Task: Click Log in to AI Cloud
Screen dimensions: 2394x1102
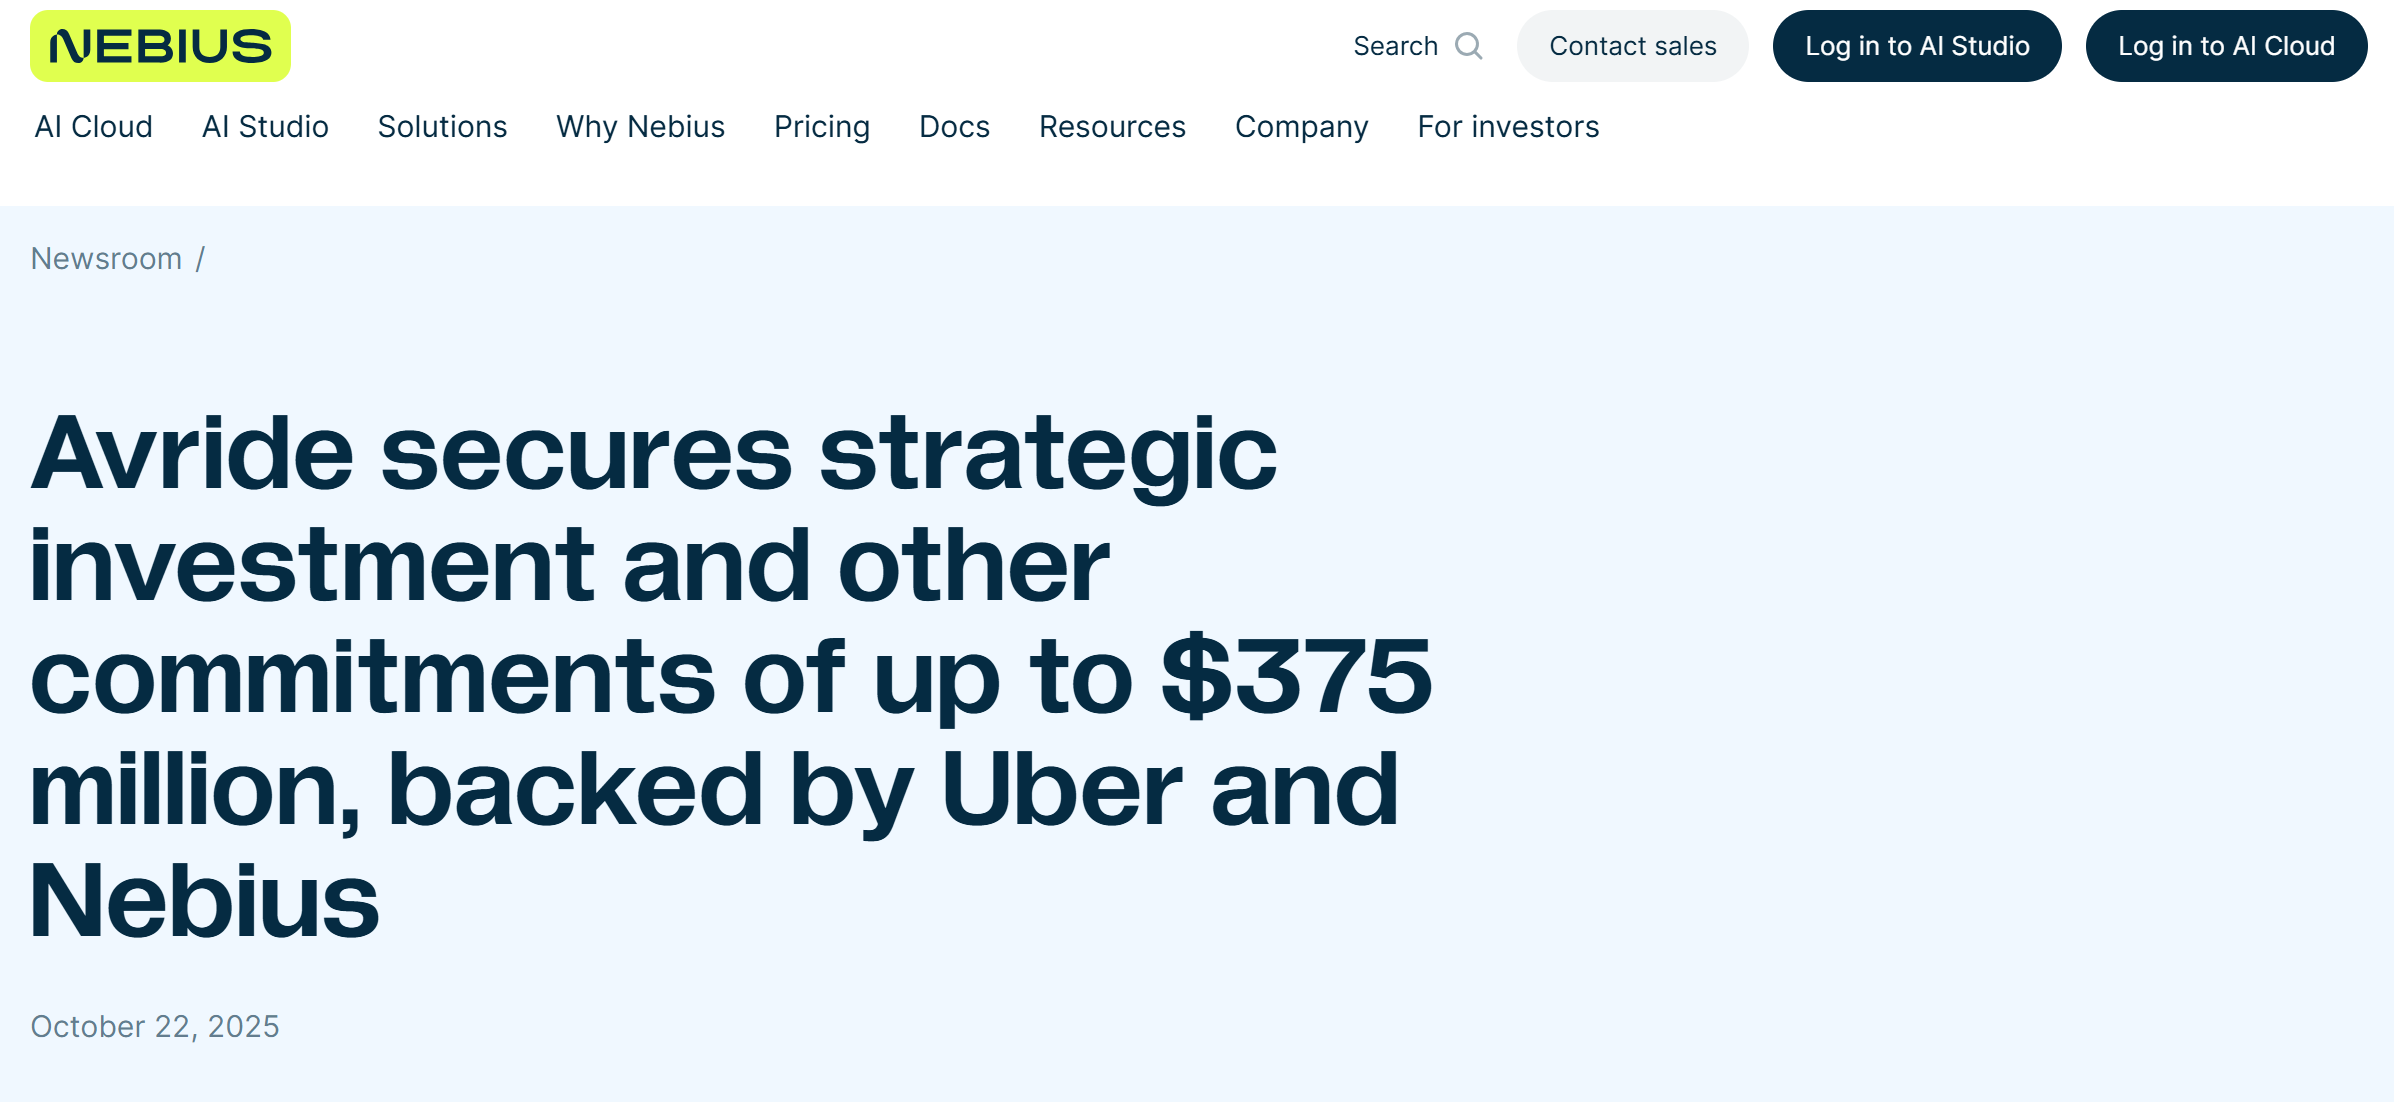Action: point(2225,46)
